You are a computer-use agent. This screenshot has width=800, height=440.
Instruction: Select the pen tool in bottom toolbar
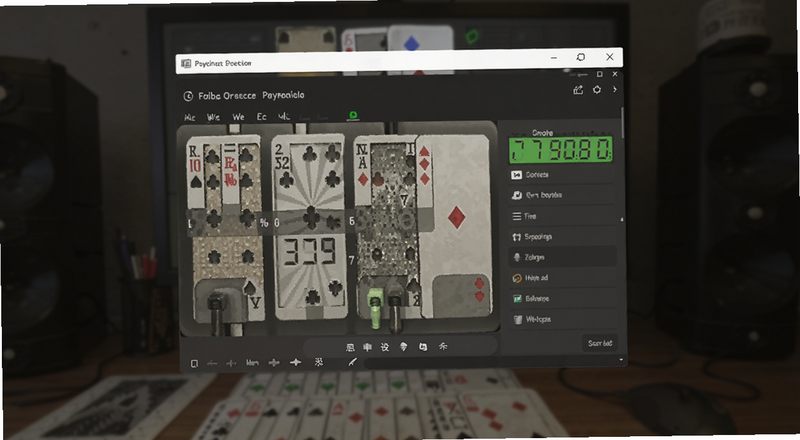(352, 362)
